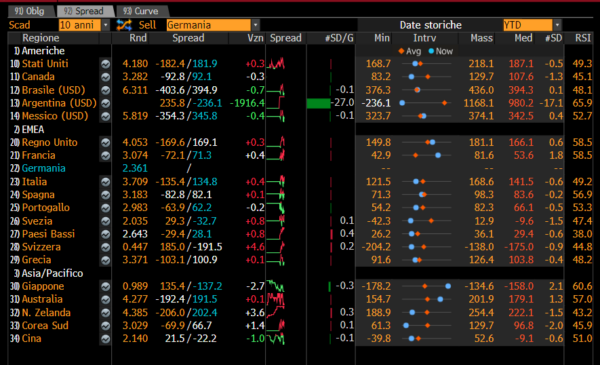Switch to the Spread tab

[84, 11]
